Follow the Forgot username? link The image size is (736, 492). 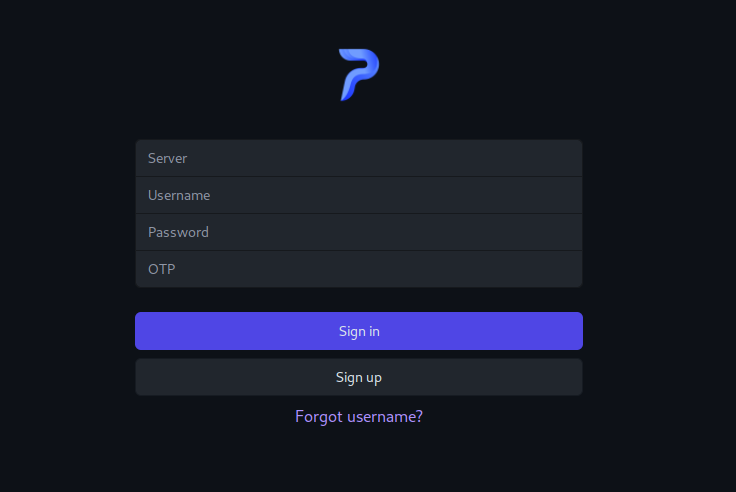point(359,417)
